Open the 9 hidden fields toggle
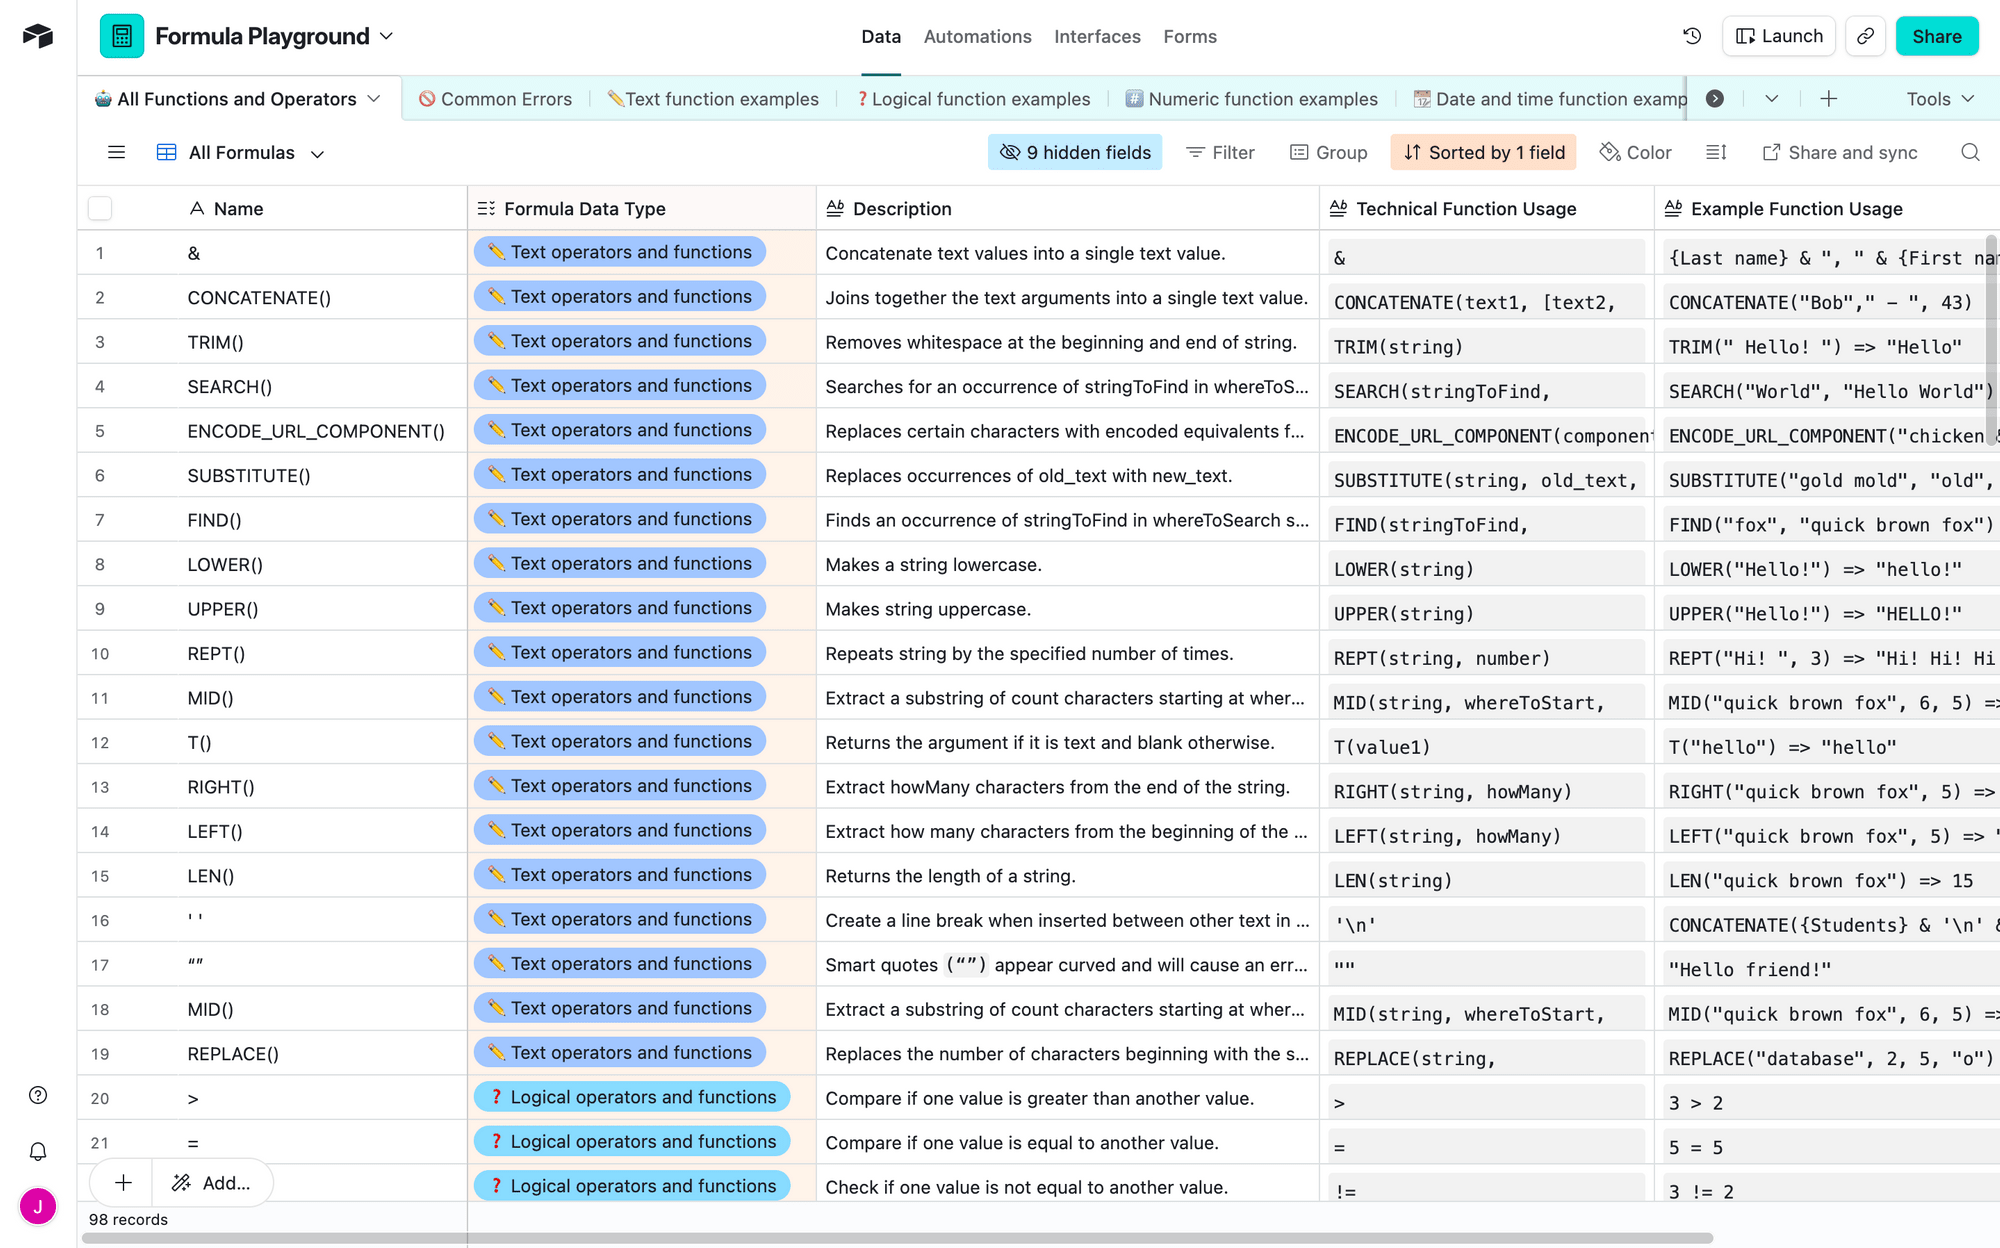2000x1248 pixels. 1075,152
